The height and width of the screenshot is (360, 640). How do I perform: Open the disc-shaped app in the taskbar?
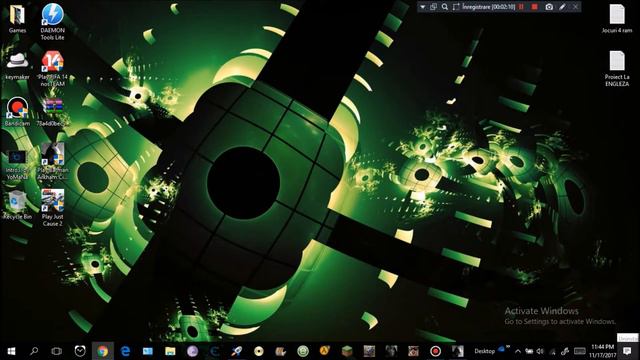pos(259,351)
